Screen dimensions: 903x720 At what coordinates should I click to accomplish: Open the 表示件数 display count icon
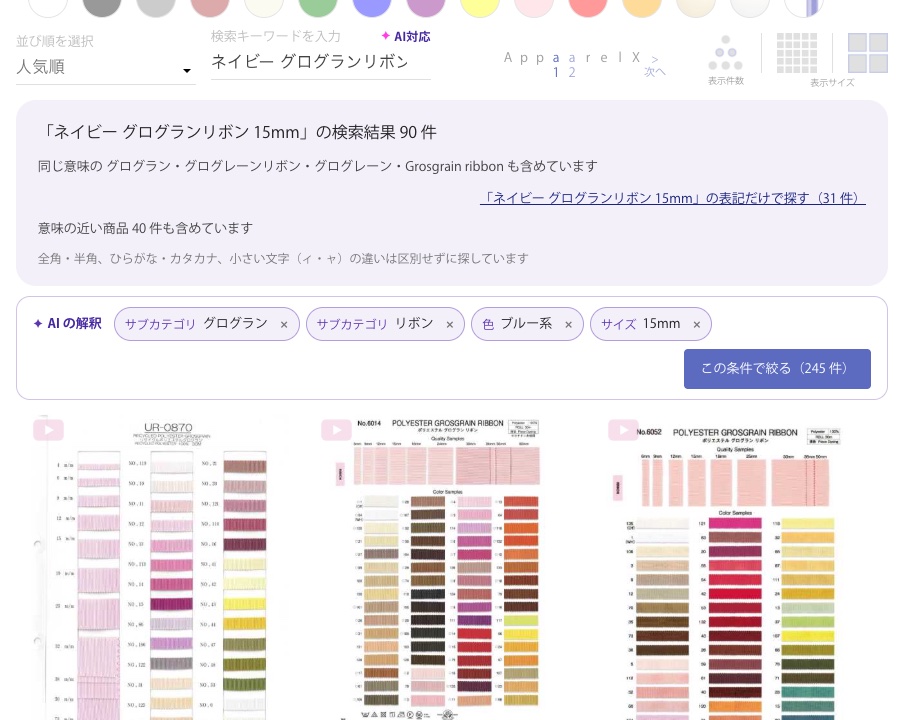pyautogui.click(x=726, y=60)
